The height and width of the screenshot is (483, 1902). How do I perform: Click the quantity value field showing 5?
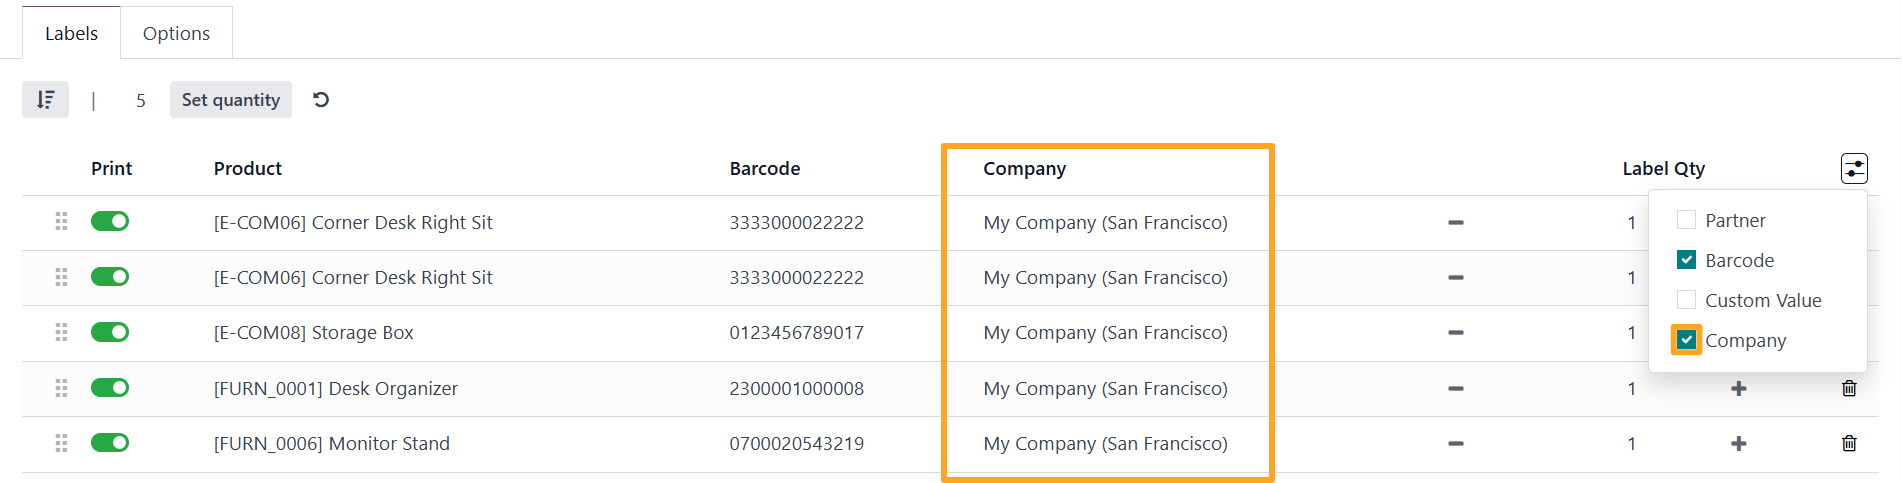[141, 100]
